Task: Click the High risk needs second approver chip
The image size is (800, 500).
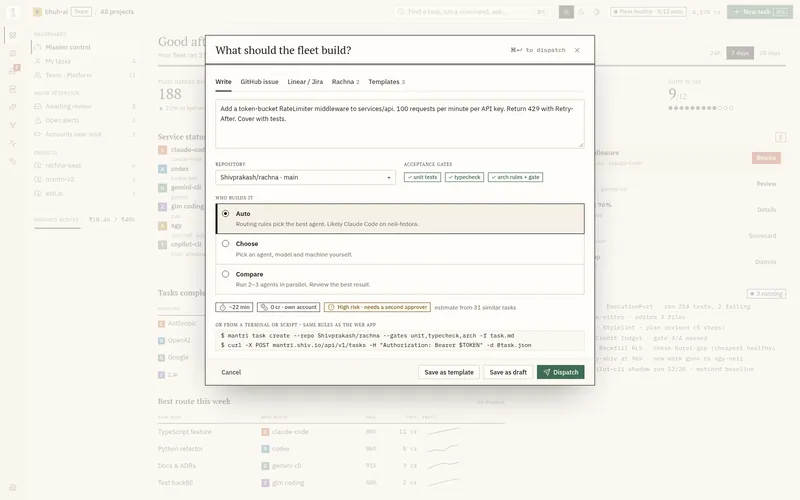Action: pos(377,307)
